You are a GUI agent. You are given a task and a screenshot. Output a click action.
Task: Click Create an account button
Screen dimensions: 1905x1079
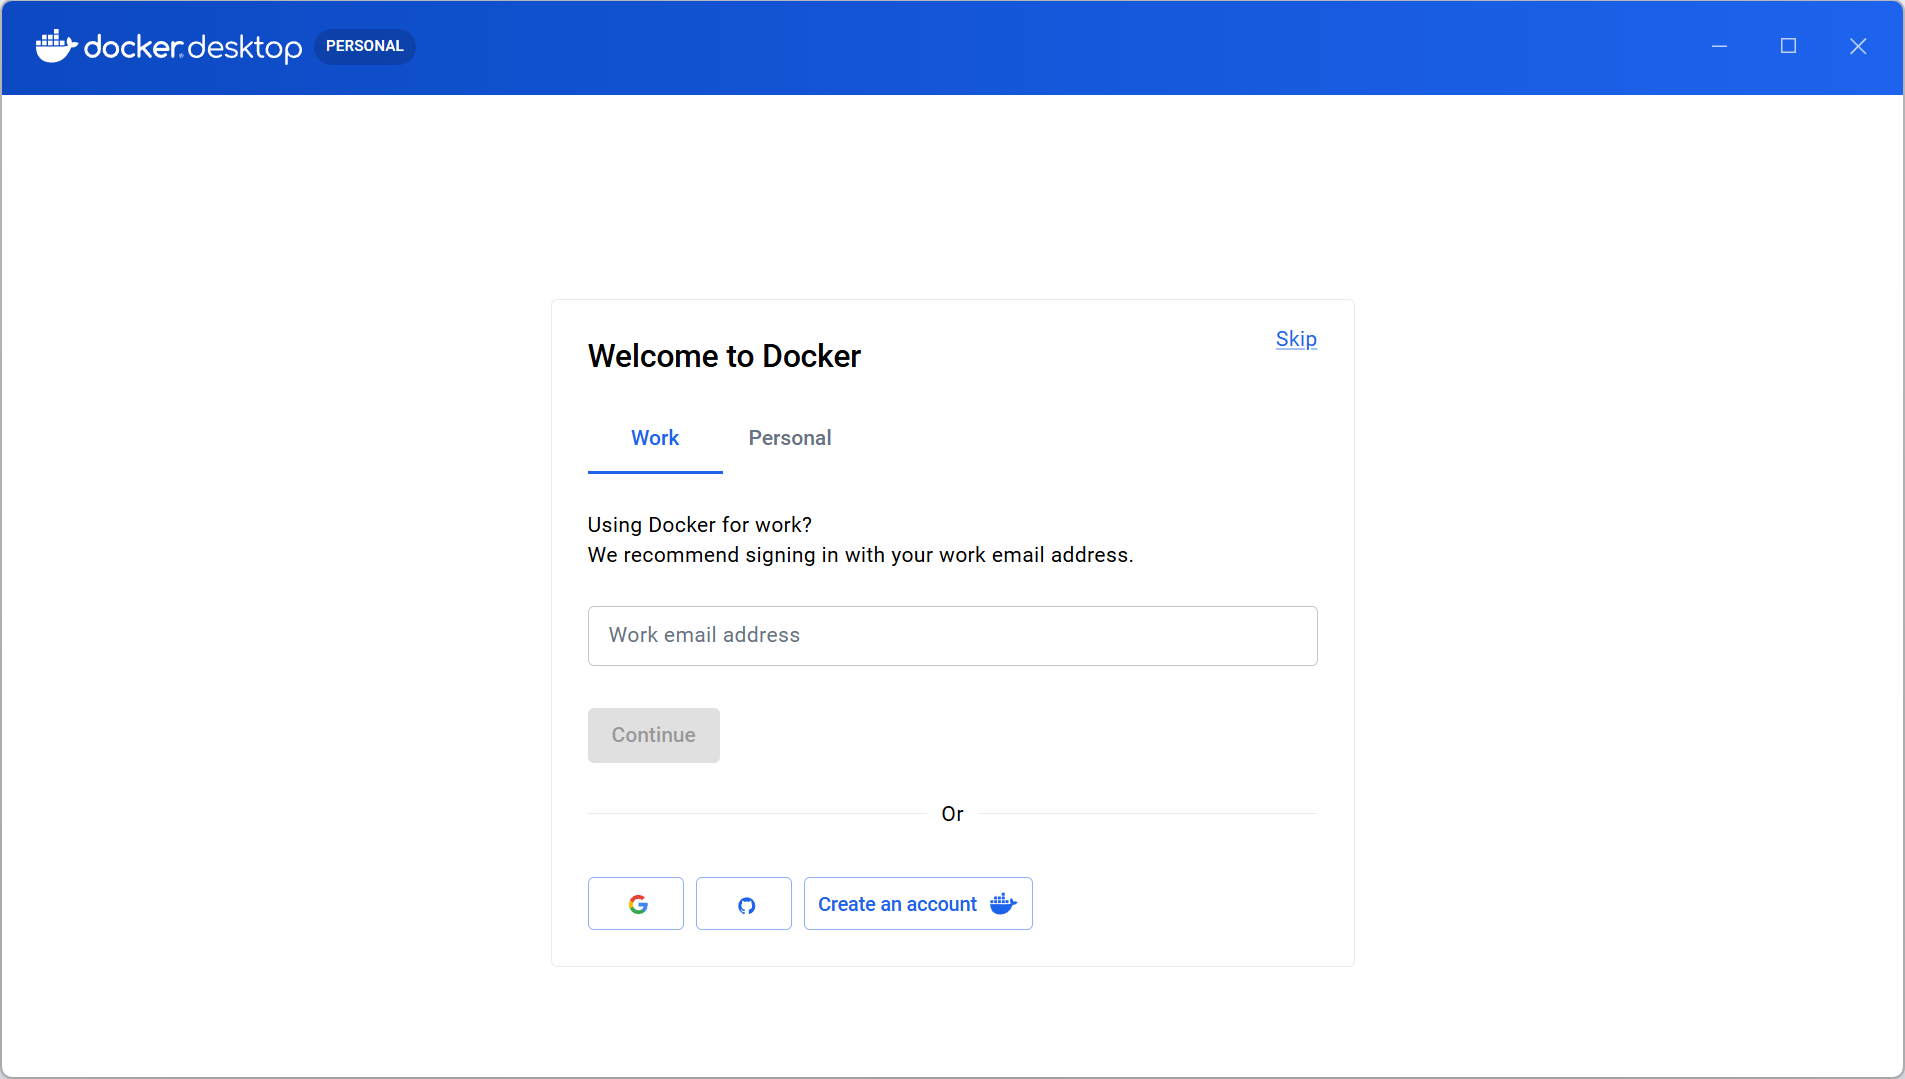918,904
